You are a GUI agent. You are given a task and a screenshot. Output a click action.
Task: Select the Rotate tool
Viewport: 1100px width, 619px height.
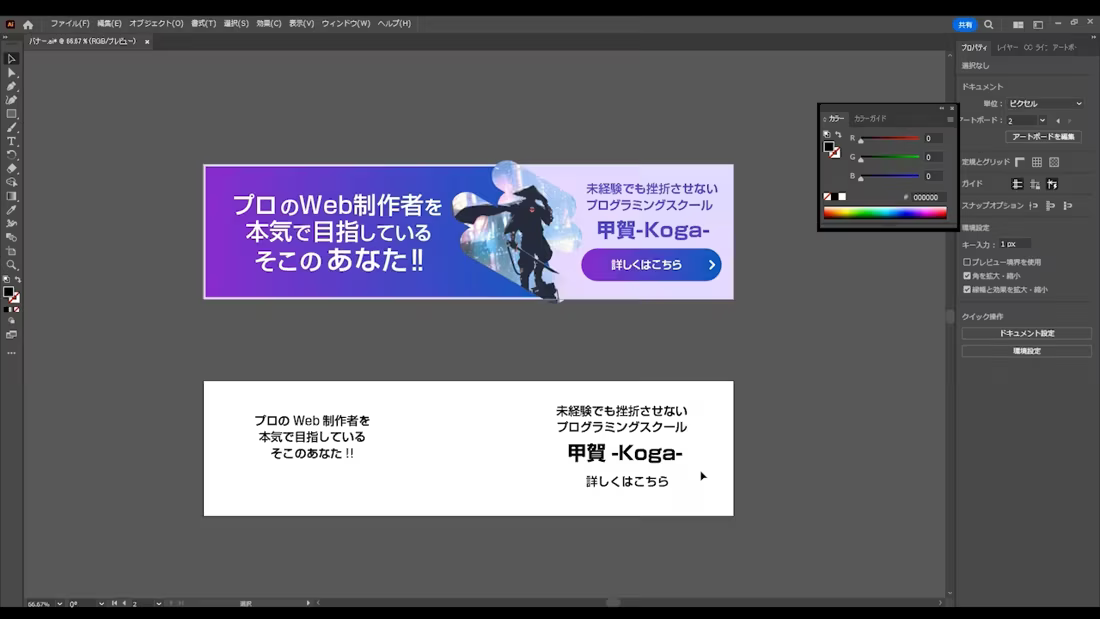click(x=11, y=155)
